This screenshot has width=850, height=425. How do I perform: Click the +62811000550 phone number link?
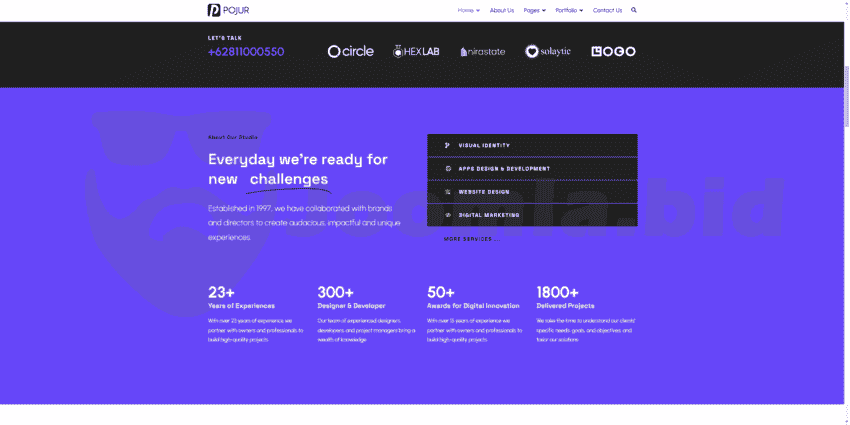(x=246, y=52)
